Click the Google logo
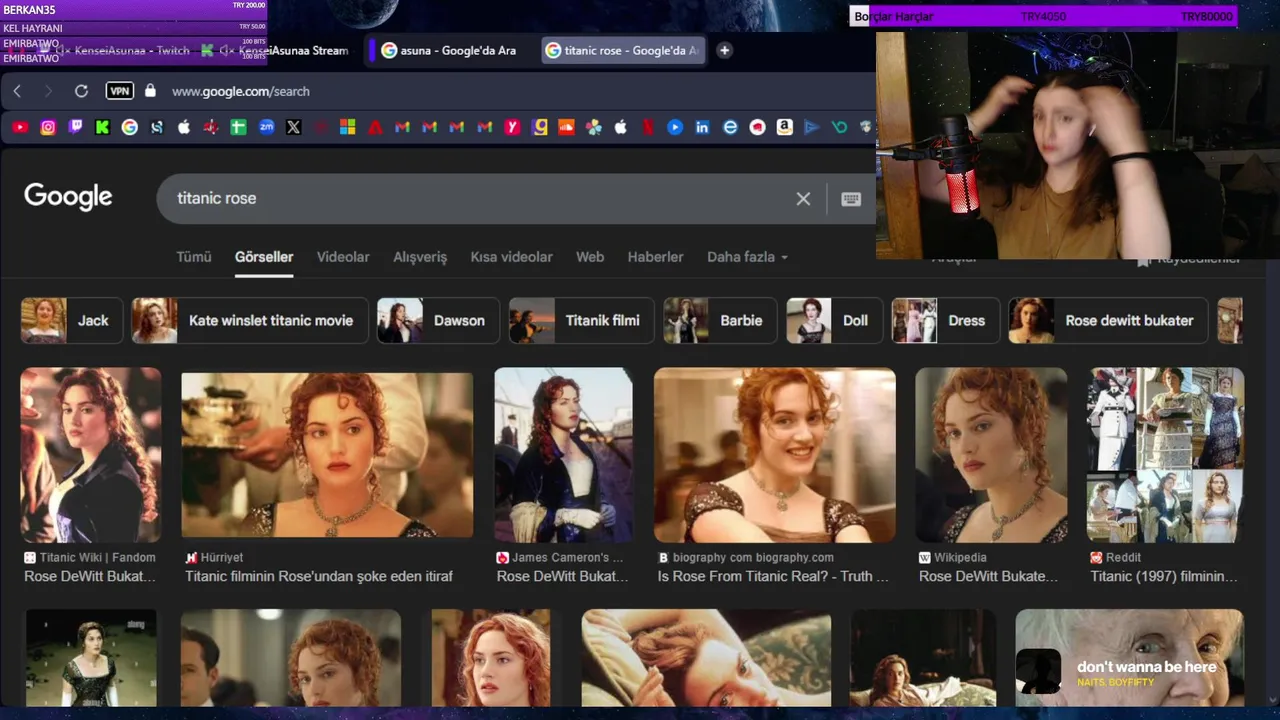Image resolution: width=1280 pixels, height=720 pixels. click(x=68, y=196)
